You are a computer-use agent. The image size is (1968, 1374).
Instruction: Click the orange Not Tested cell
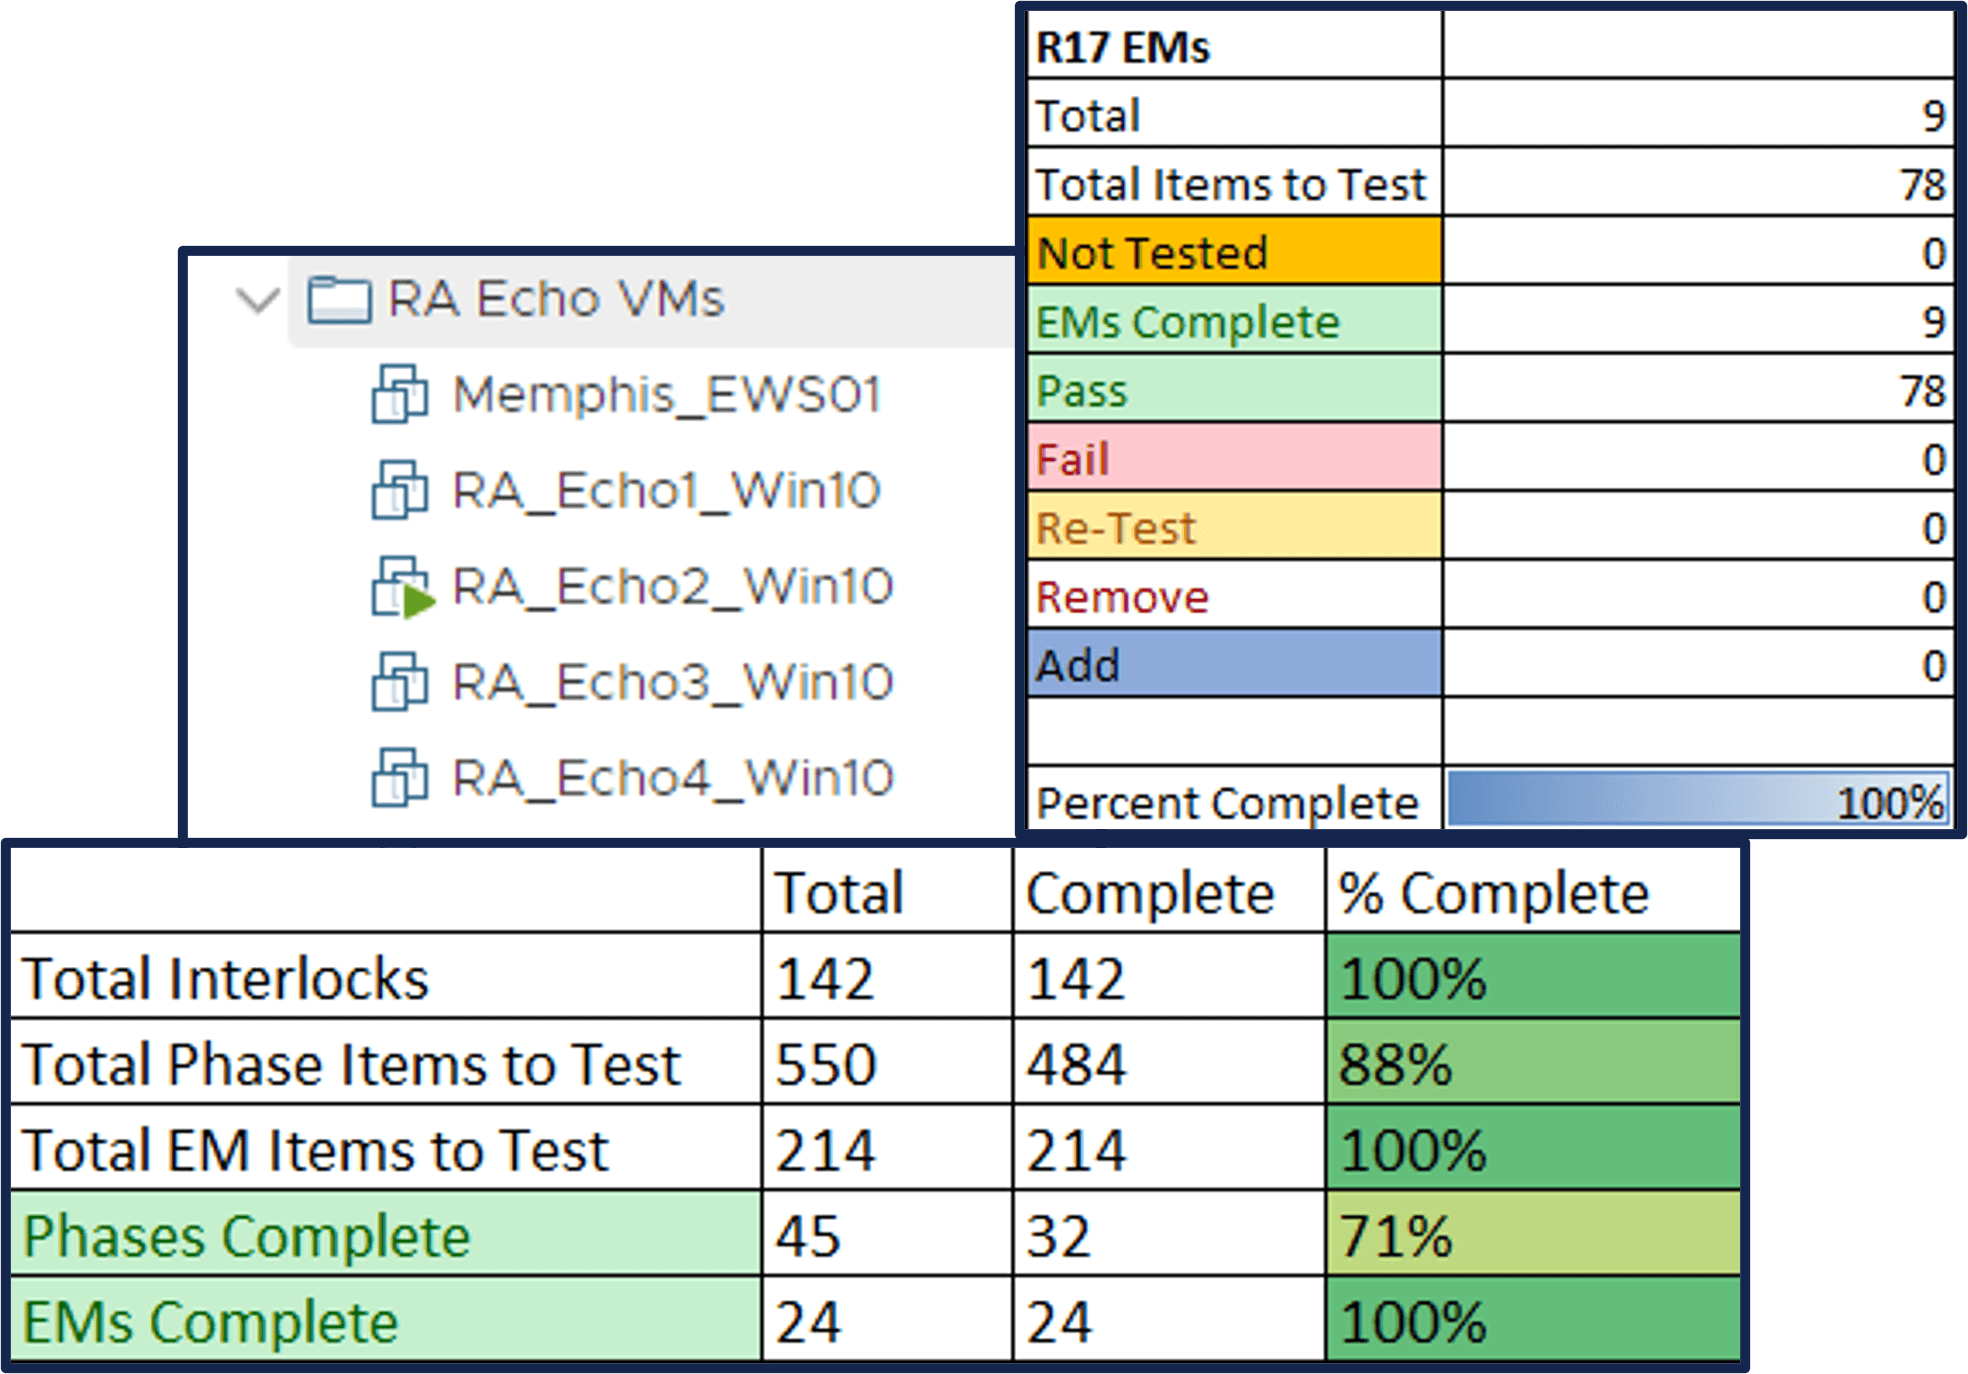coord(1235,251)
